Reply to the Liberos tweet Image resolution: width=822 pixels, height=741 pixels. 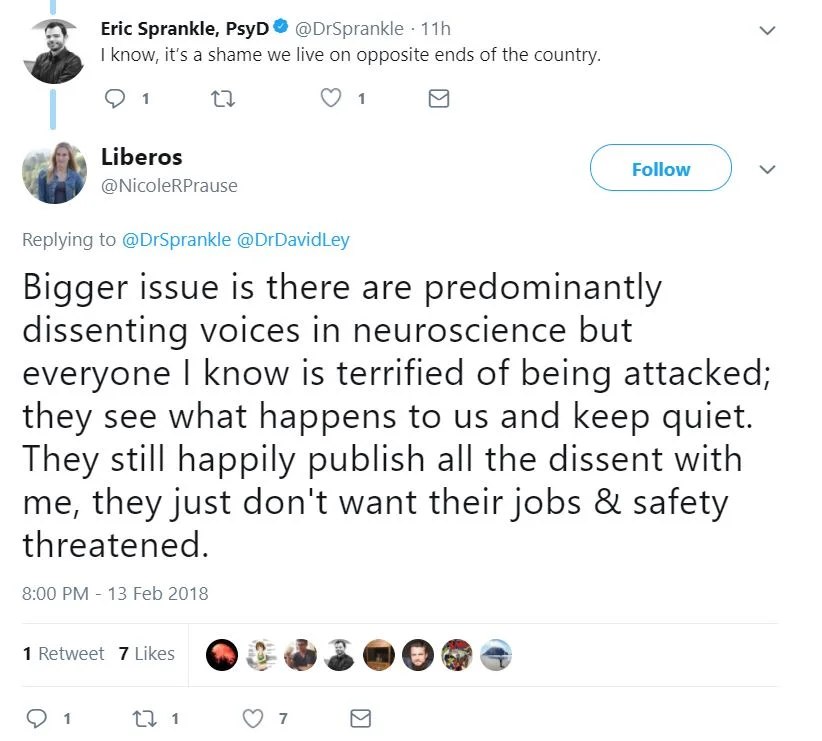36,718
